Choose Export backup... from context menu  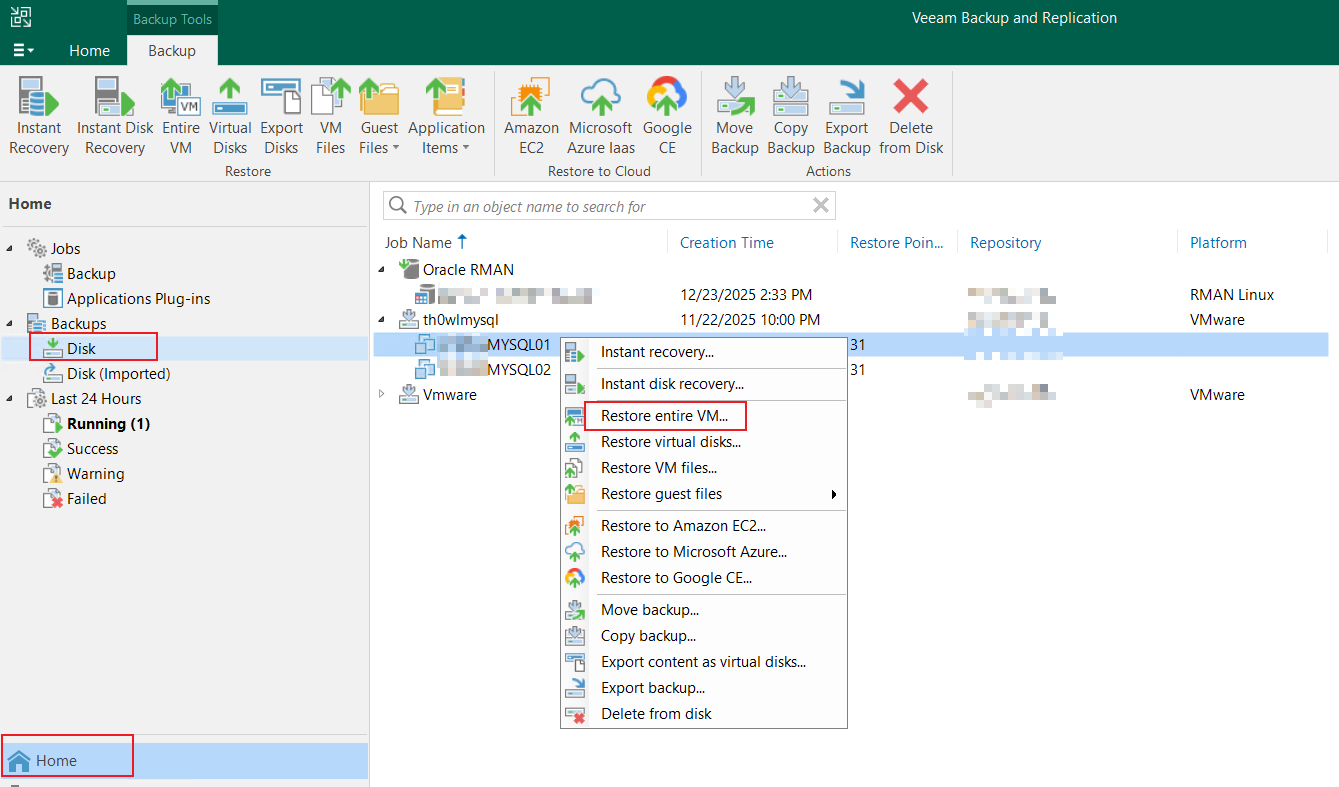point(704,688)
